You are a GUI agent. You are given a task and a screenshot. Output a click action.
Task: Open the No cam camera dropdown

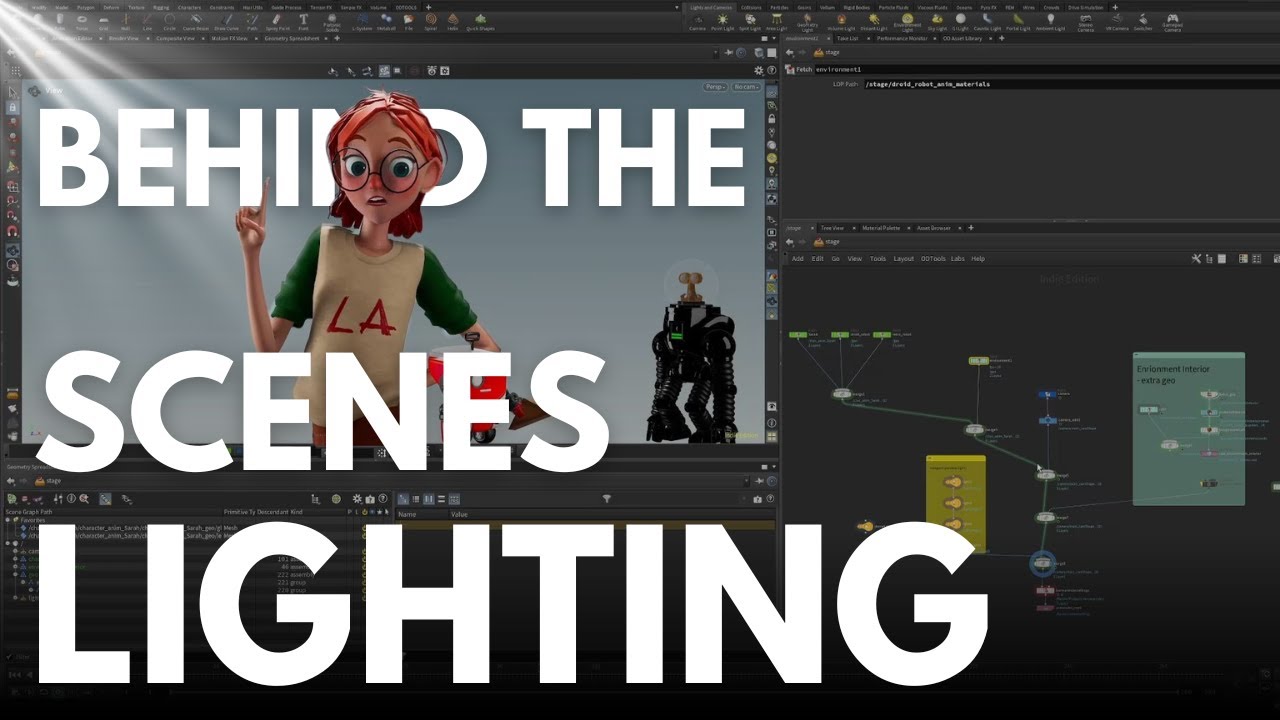746,87
